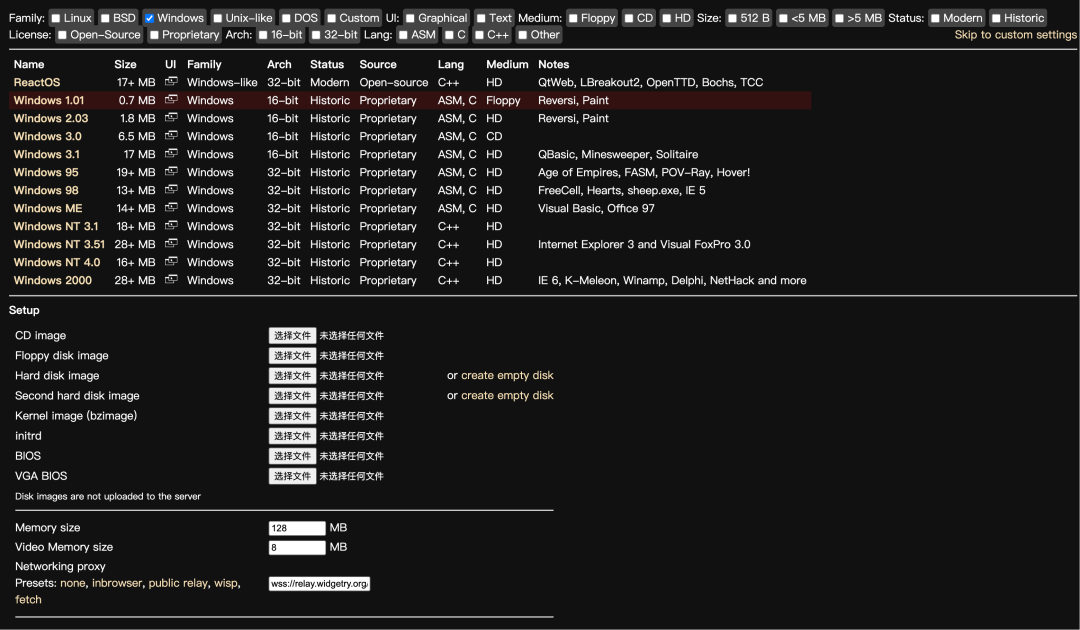Choose file for VGA BIOS
The image size is (1080, 630).
point(292,475)
